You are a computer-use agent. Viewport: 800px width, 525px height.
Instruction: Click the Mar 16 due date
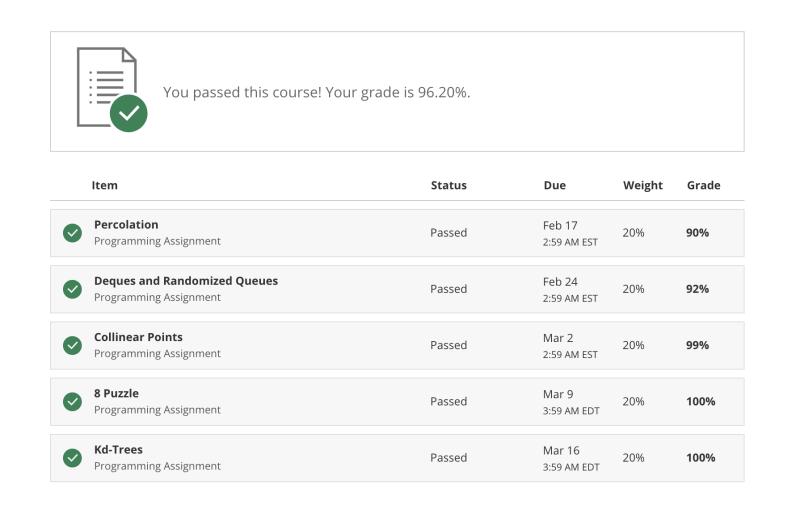pos(561,451)
